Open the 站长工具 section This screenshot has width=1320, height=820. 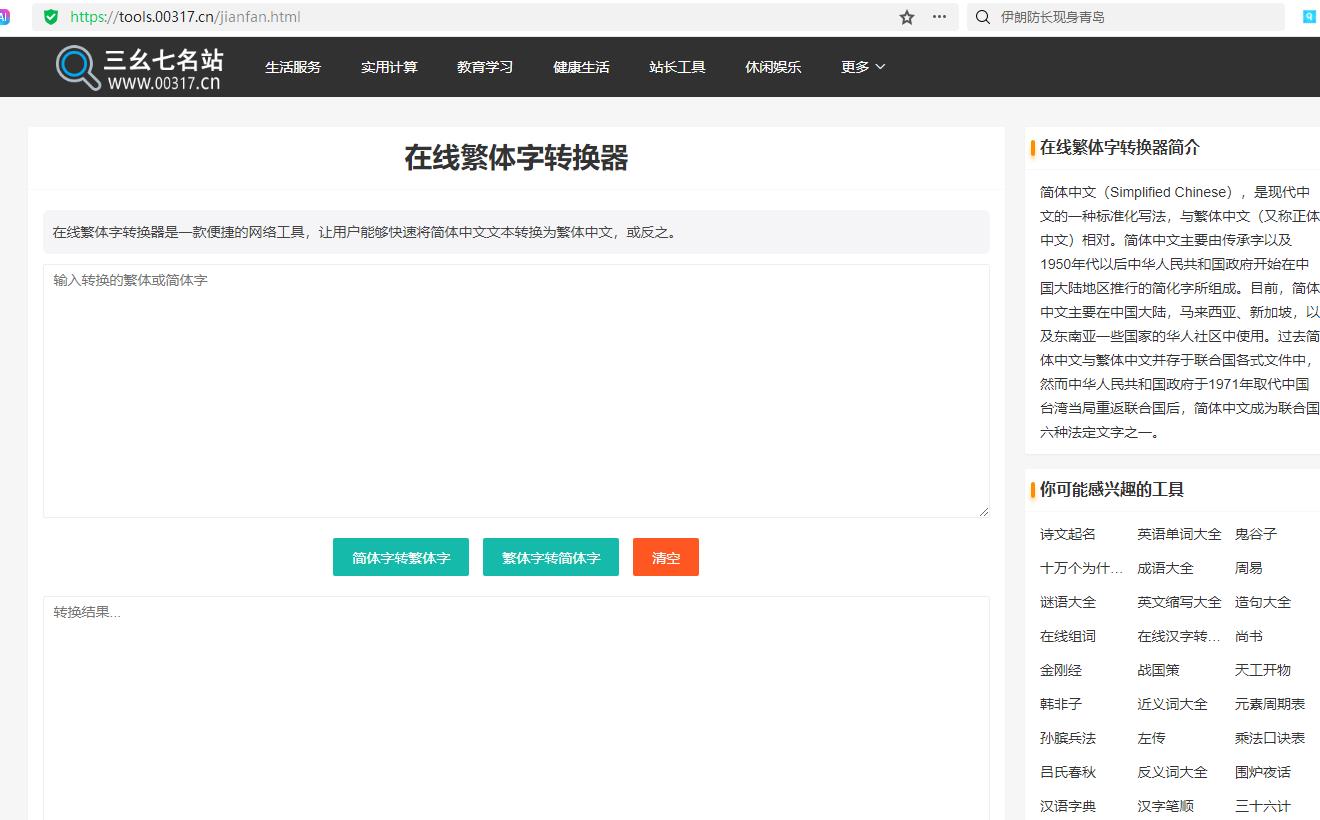(677, 67)
